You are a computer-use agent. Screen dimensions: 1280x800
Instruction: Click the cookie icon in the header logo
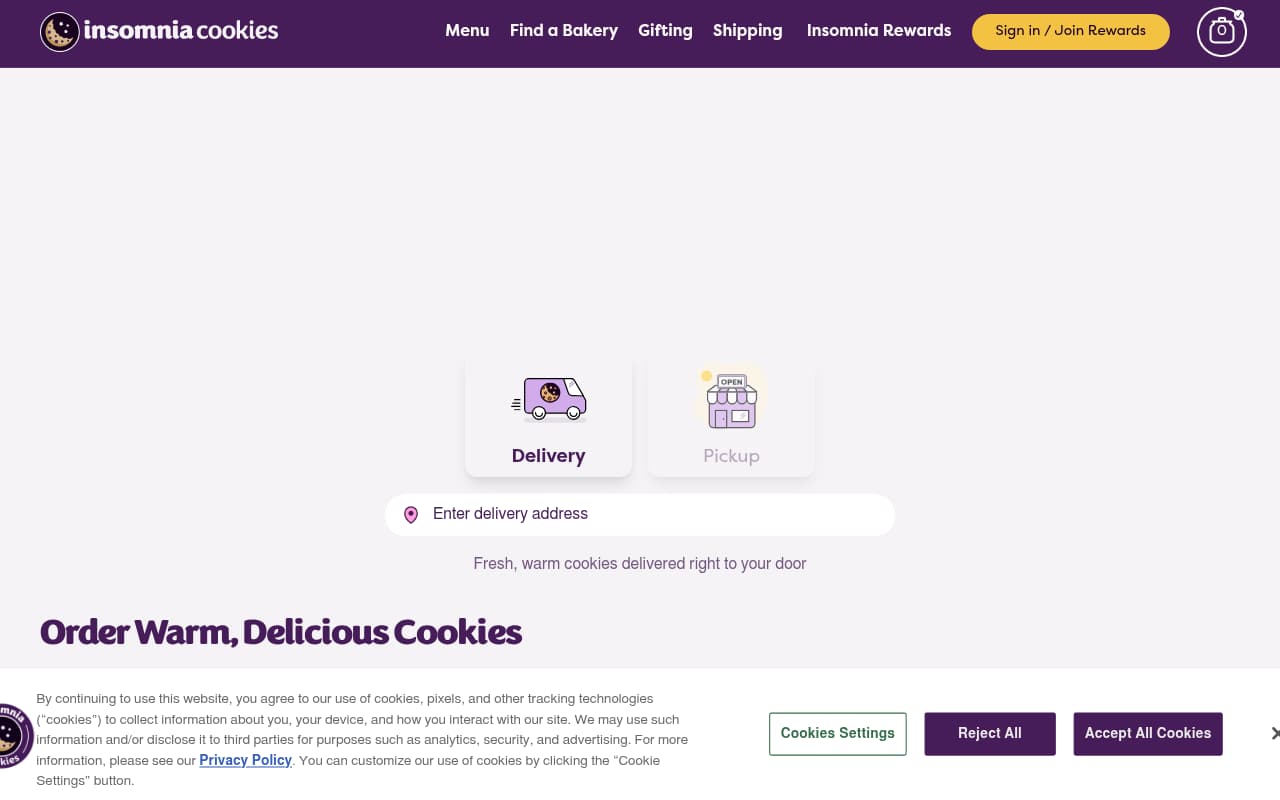point(58,31)
